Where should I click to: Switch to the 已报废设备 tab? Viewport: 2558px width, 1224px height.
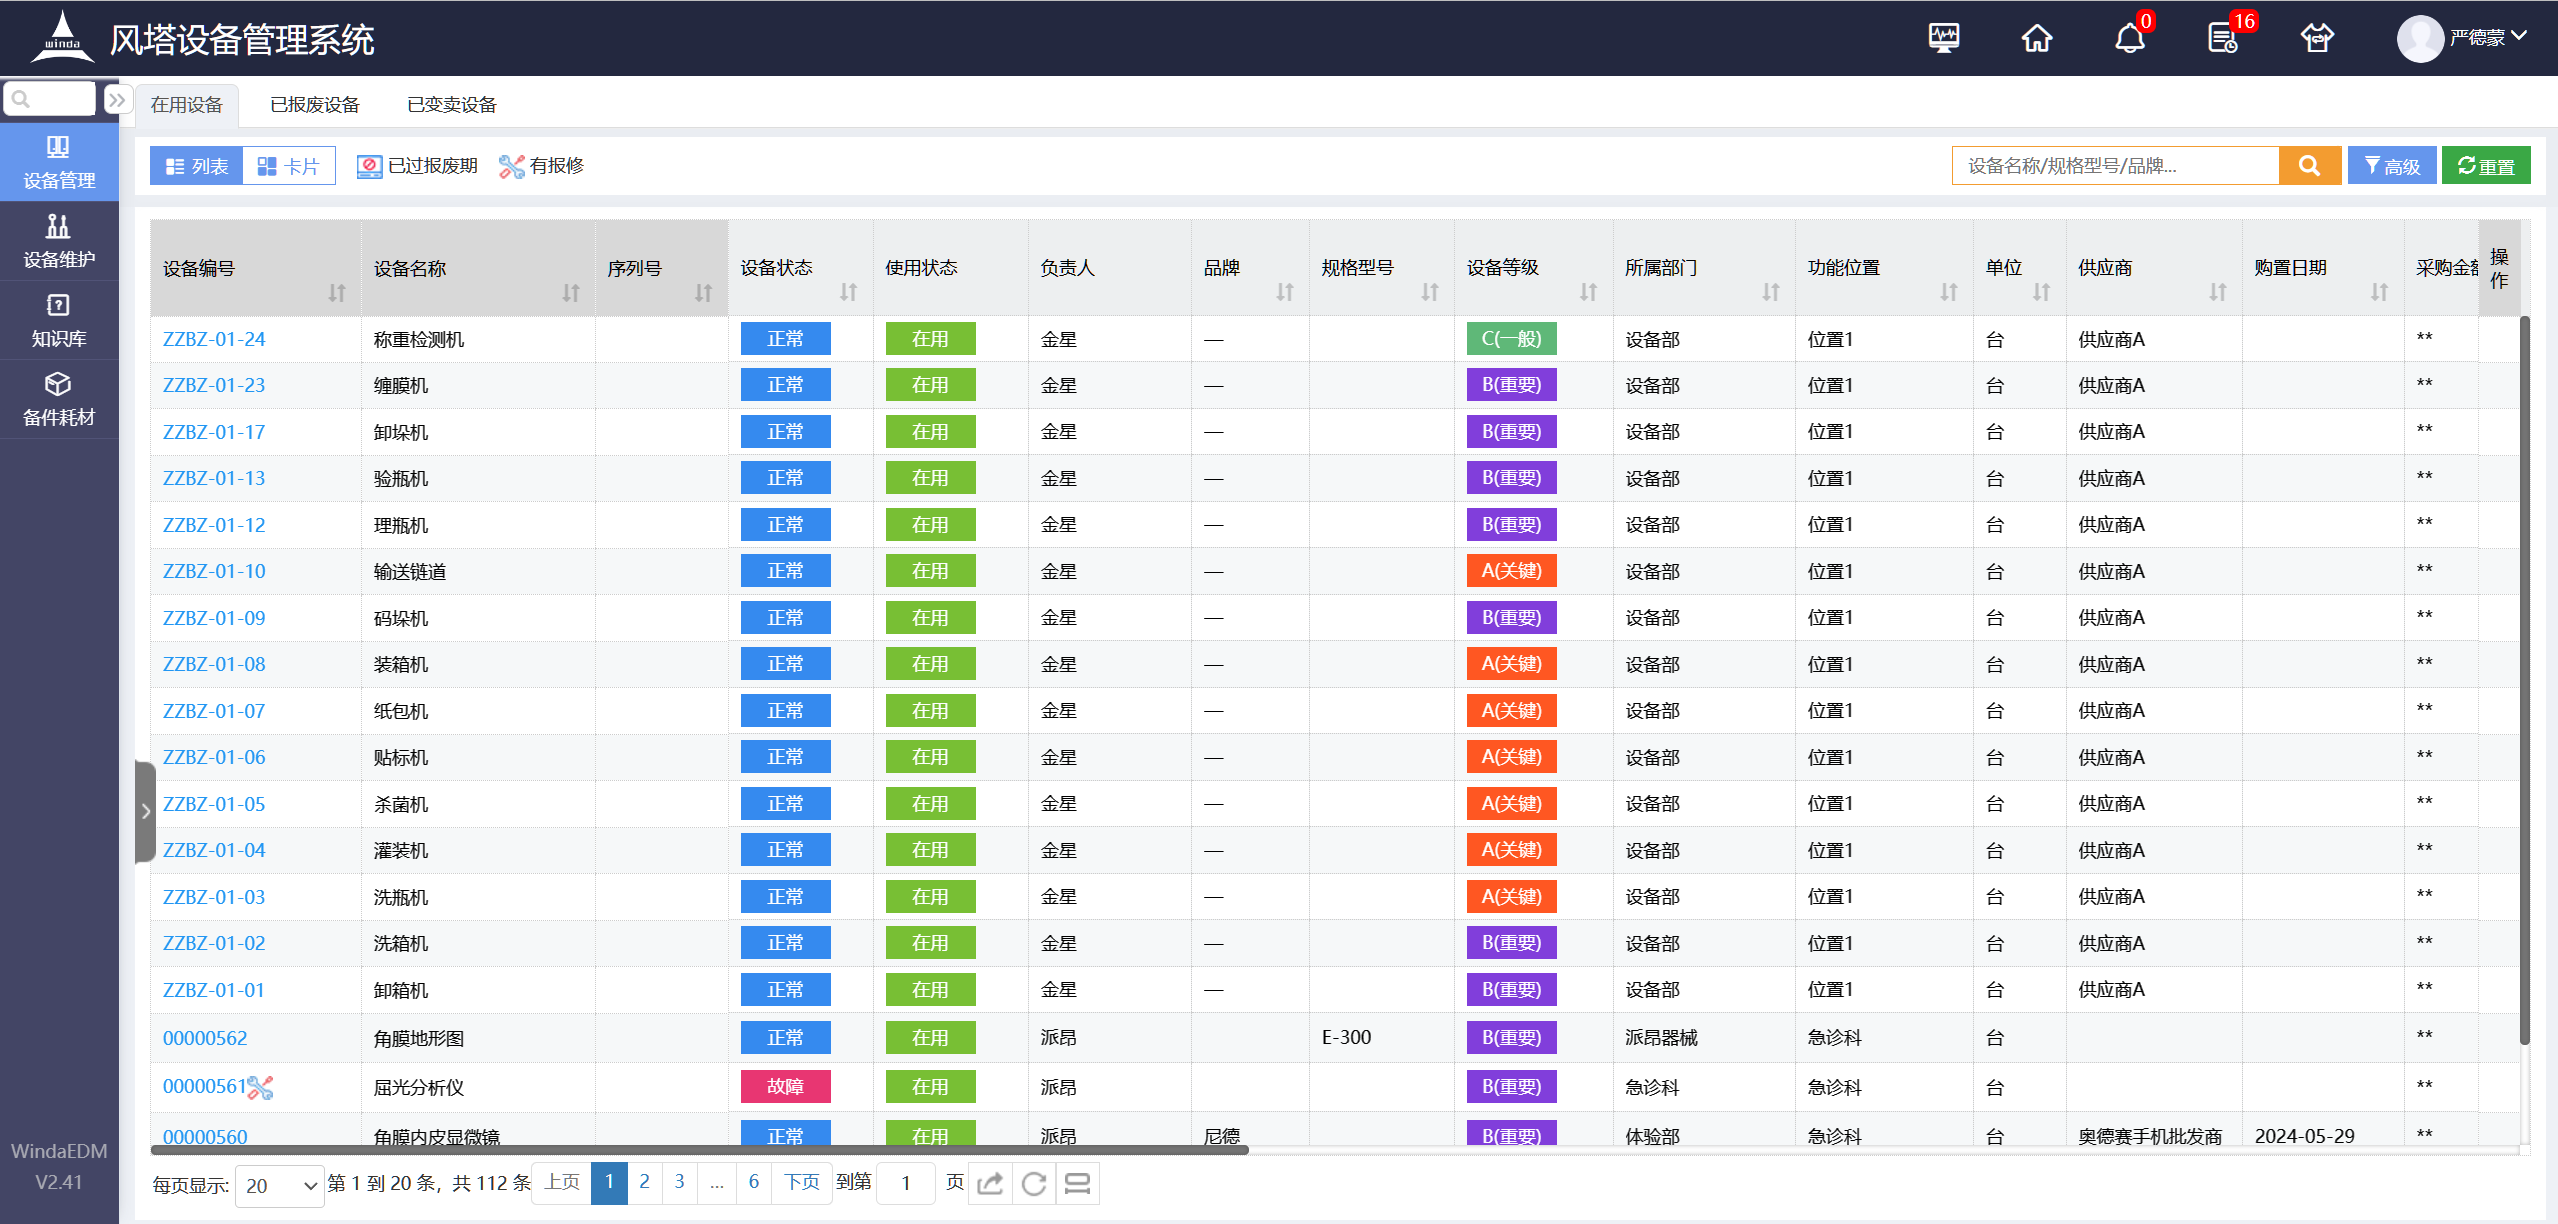314,105
